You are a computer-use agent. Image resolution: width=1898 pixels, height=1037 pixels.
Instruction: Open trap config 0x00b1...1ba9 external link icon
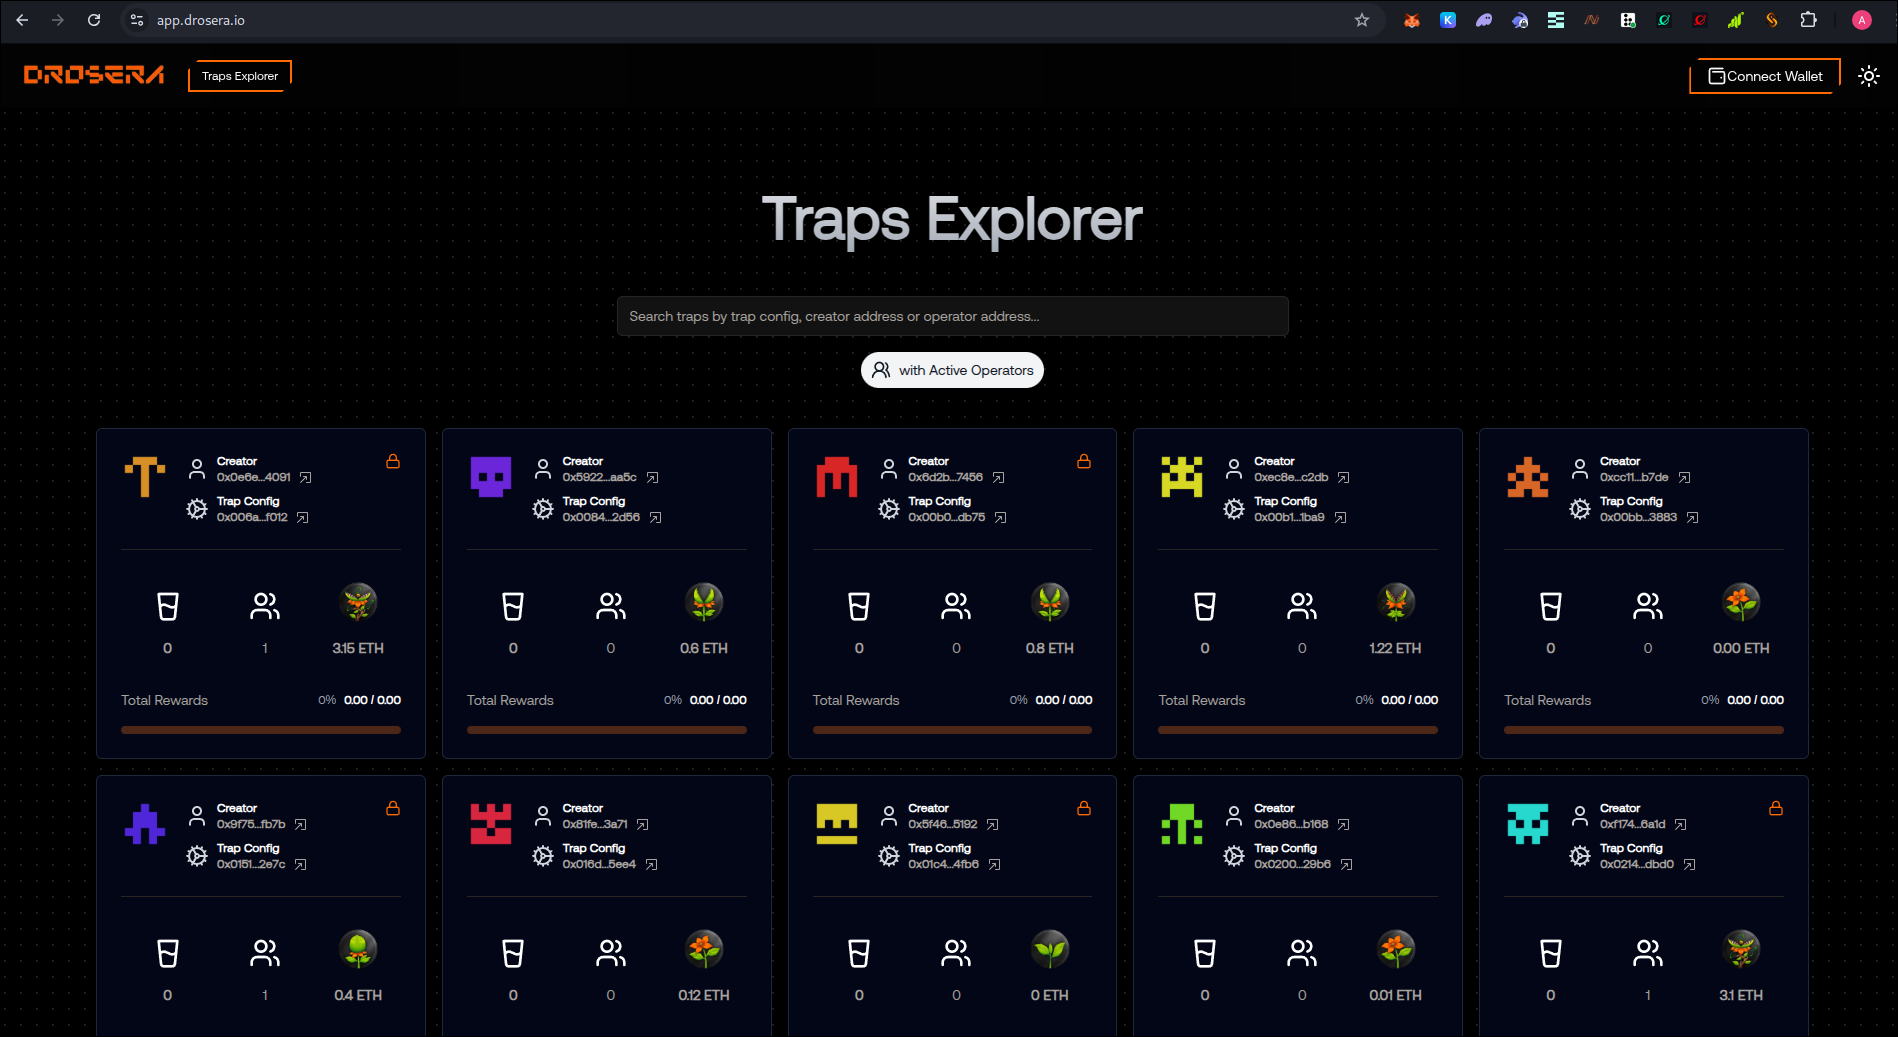pos(1340,518)
